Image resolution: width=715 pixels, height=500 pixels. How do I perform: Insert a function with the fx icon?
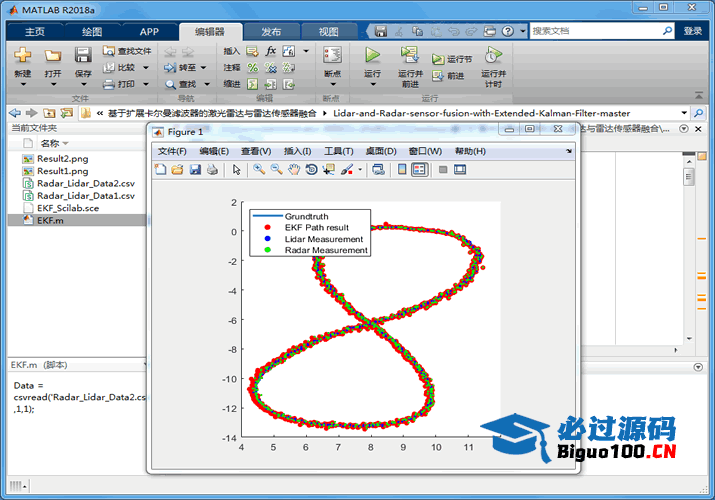click(x=271, y=51)
